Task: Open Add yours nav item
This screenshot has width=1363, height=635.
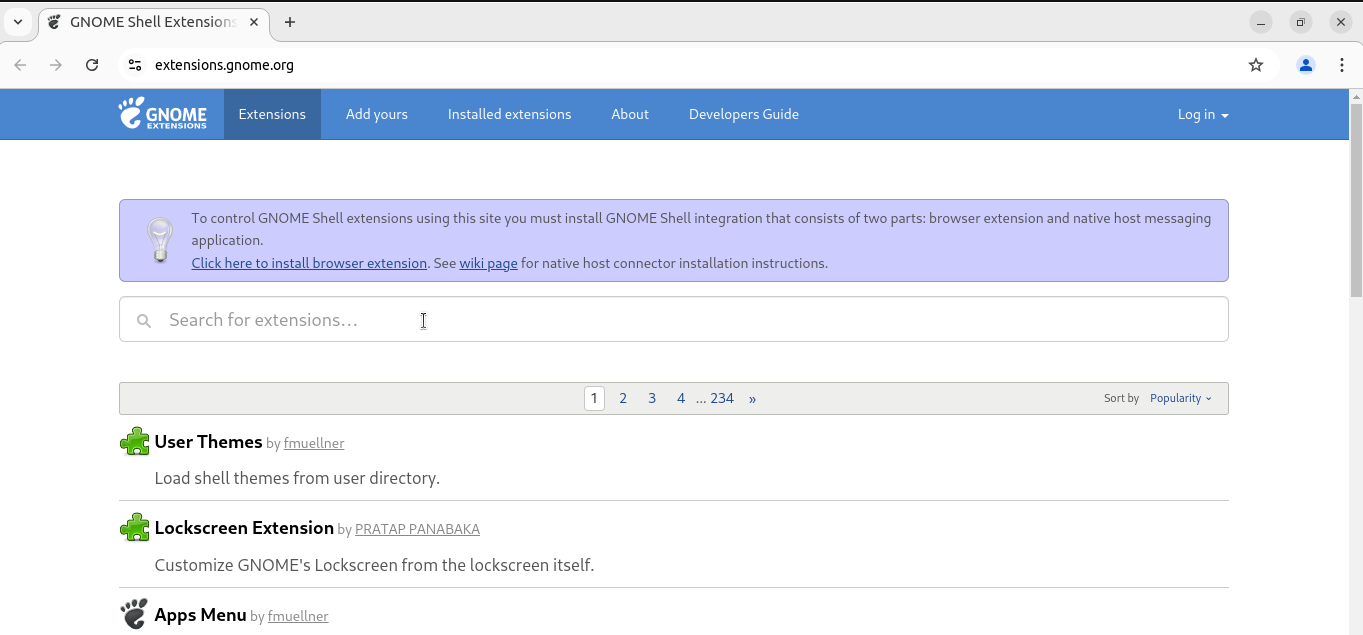Action: (377, 114)
